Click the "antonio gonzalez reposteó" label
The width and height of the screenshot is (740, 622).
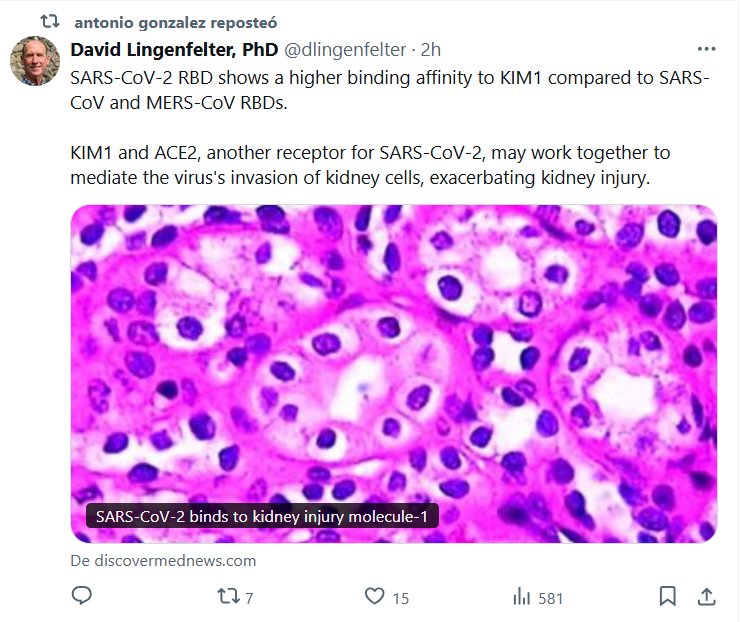(x=177, y=21)
